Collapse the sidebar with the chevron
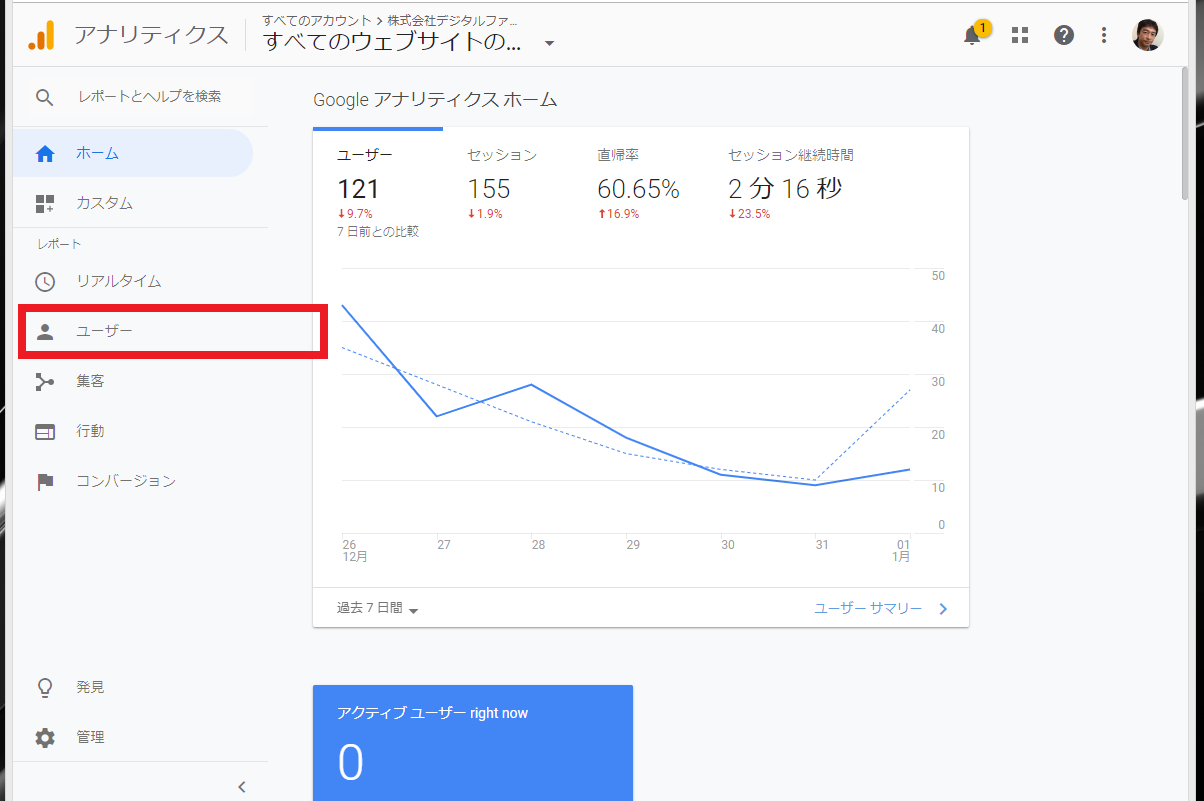Viewport: 1204px width, 801px height. [x=241, y=787]
